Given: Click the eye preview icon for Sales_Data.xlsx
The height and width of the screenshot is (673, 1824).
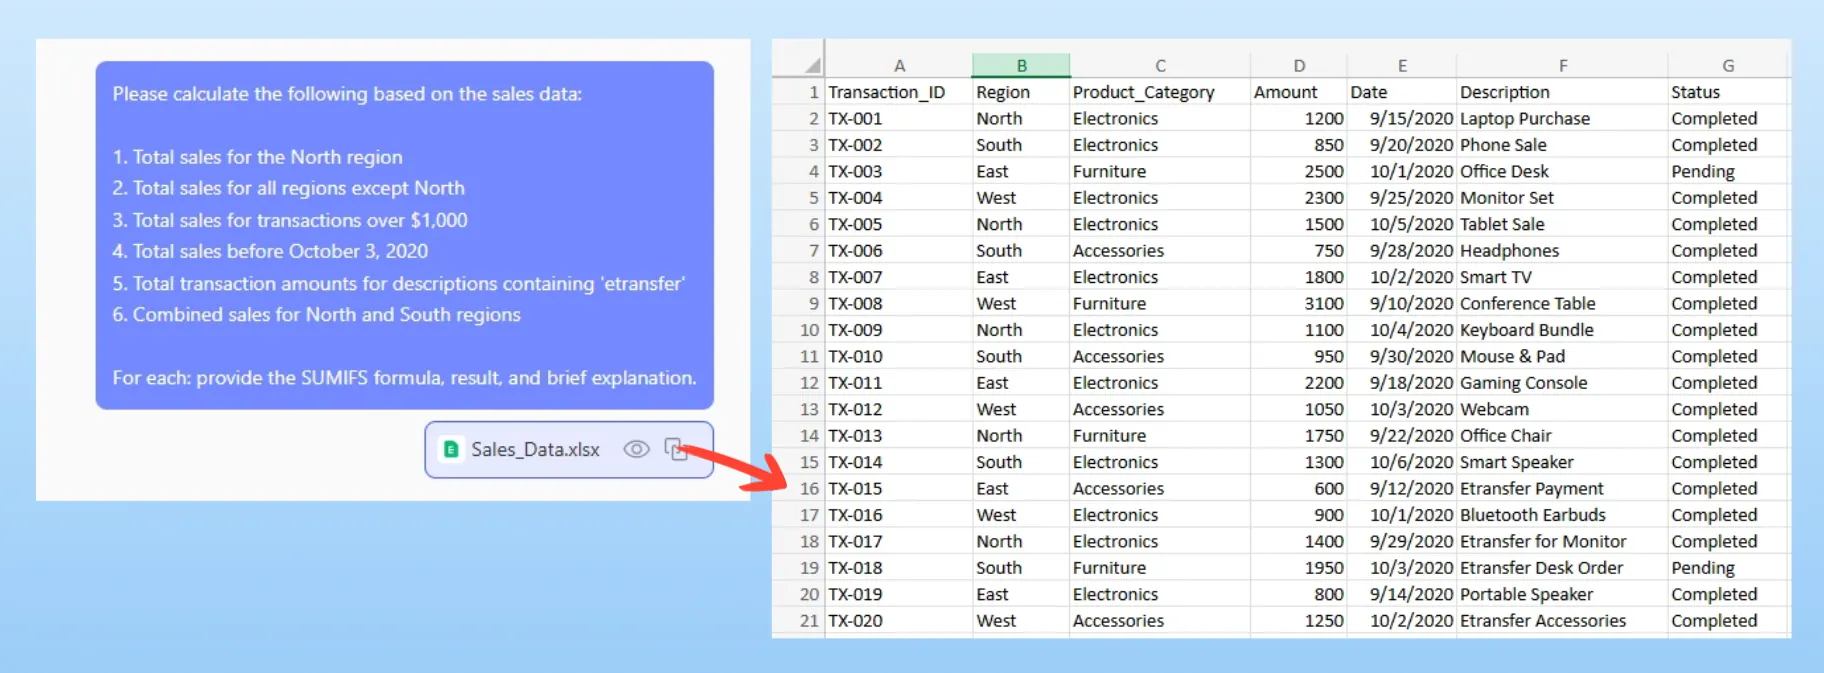Looking at the screenshot, I should tap(636, 449).
